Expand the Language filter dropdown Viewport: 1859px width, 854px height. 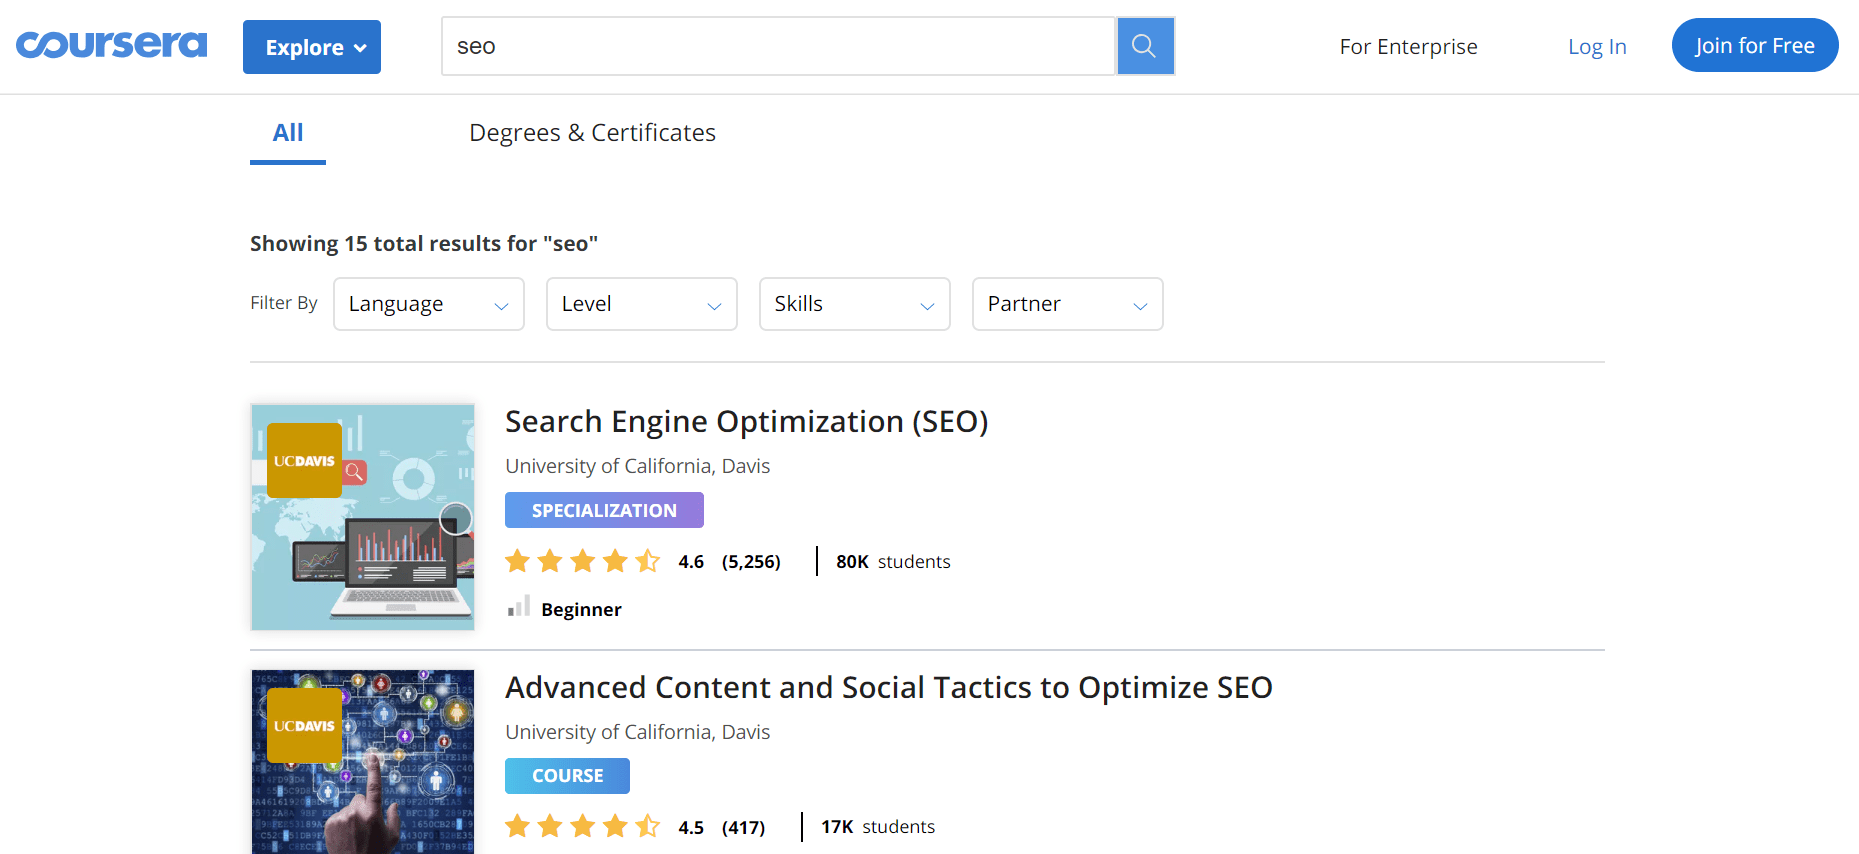coord(428,304)
